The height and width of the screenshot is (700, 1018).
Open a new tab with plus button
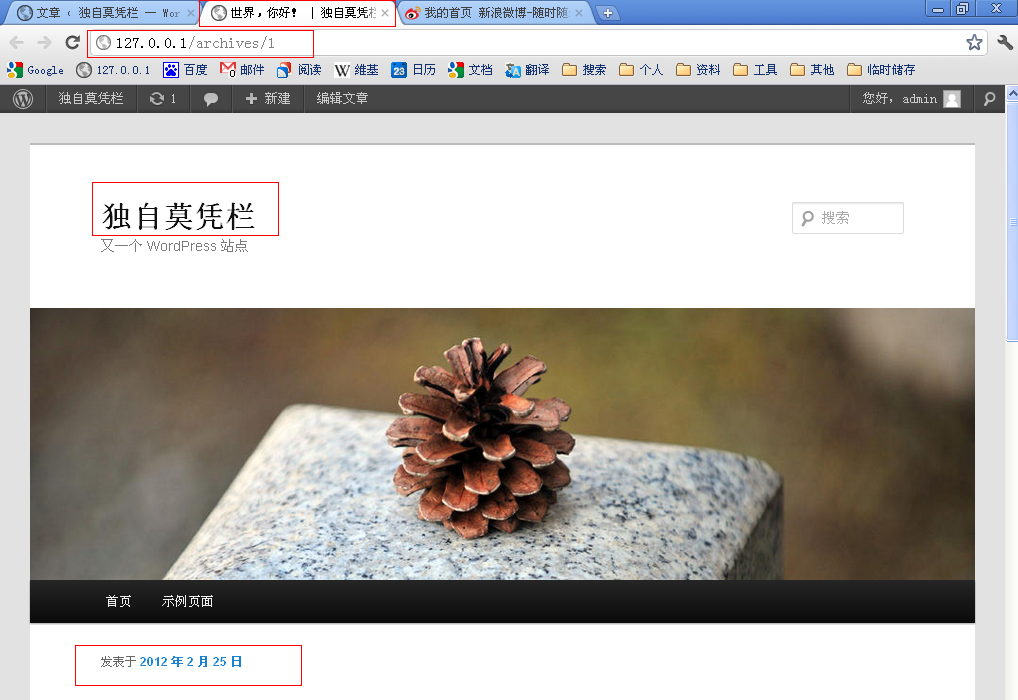tap(608, 13)
